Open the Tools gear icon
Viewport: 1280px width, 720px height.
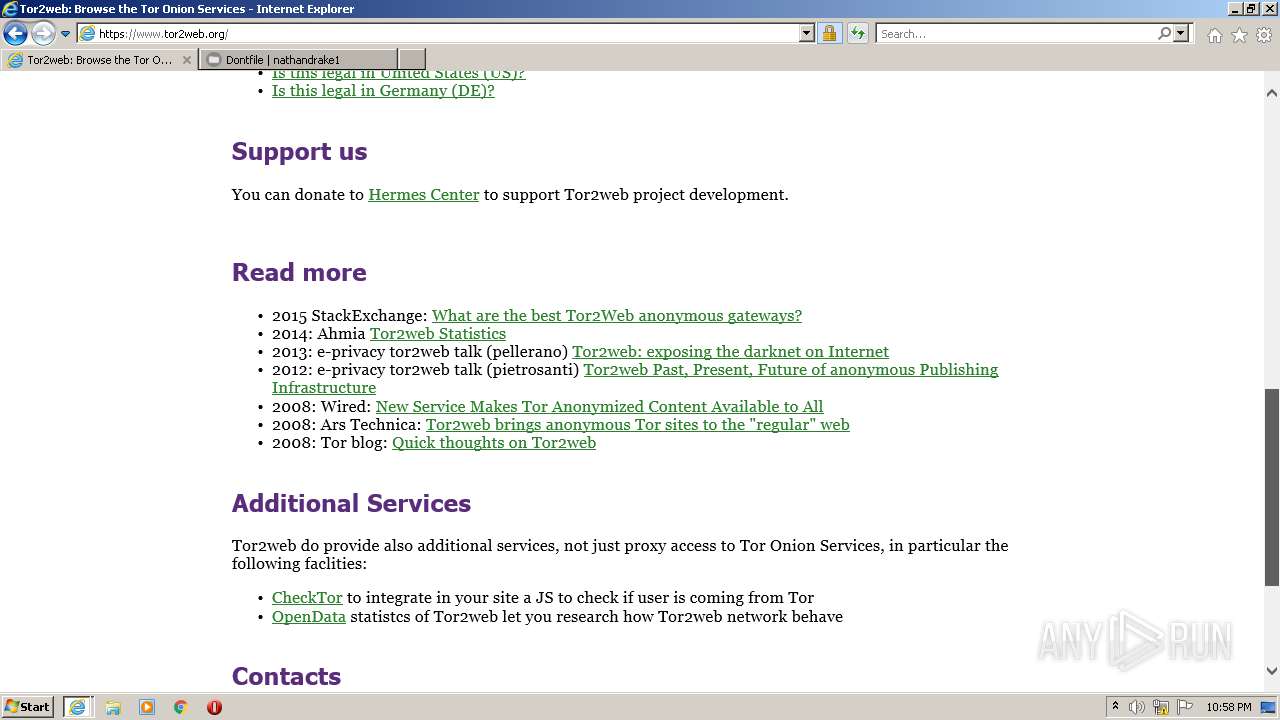click(x=1263, y=35)
